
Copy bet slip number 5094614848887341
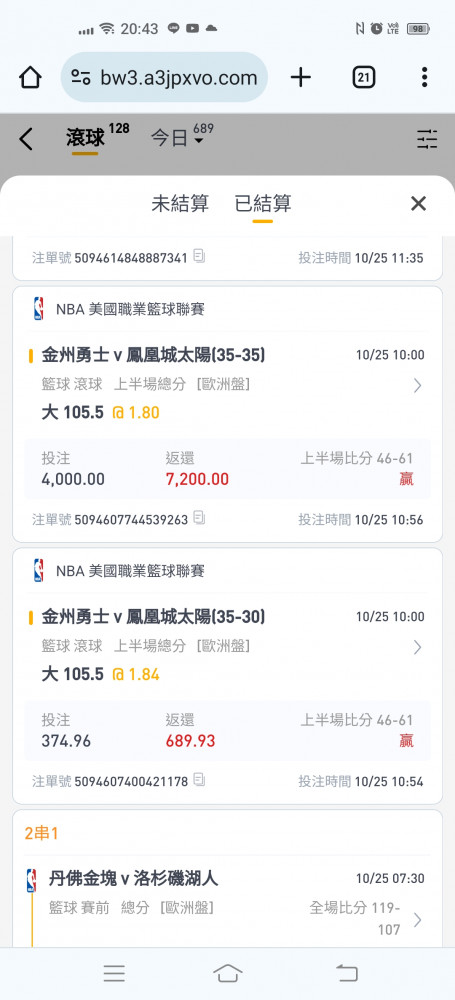(199, 257)
